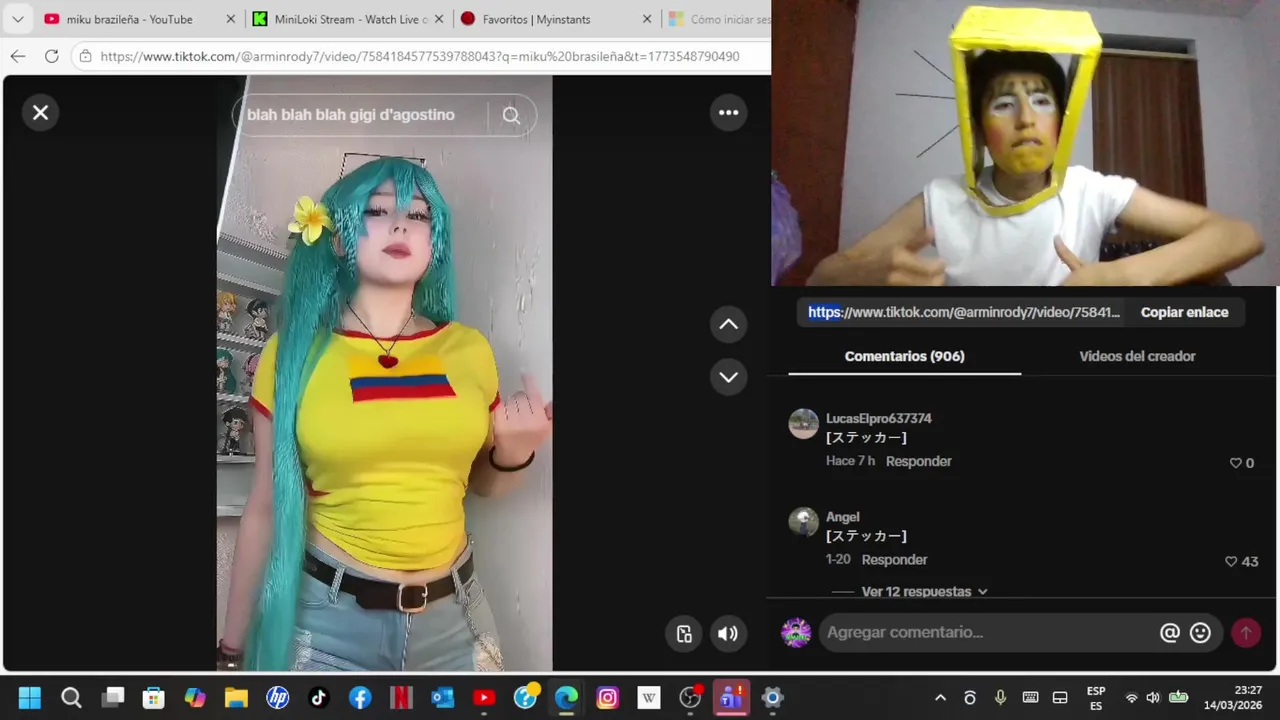The width and height of the screenshot is (1280, 720).
Task: Click the microphone tray icon
Action: click(x=1000, y=698)
